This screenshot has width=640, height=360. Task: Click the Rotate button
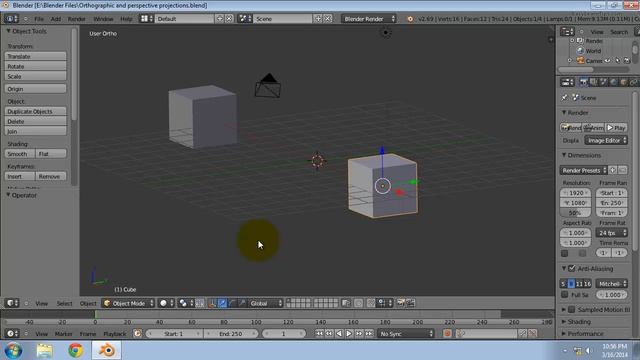(x=36, y=66)
